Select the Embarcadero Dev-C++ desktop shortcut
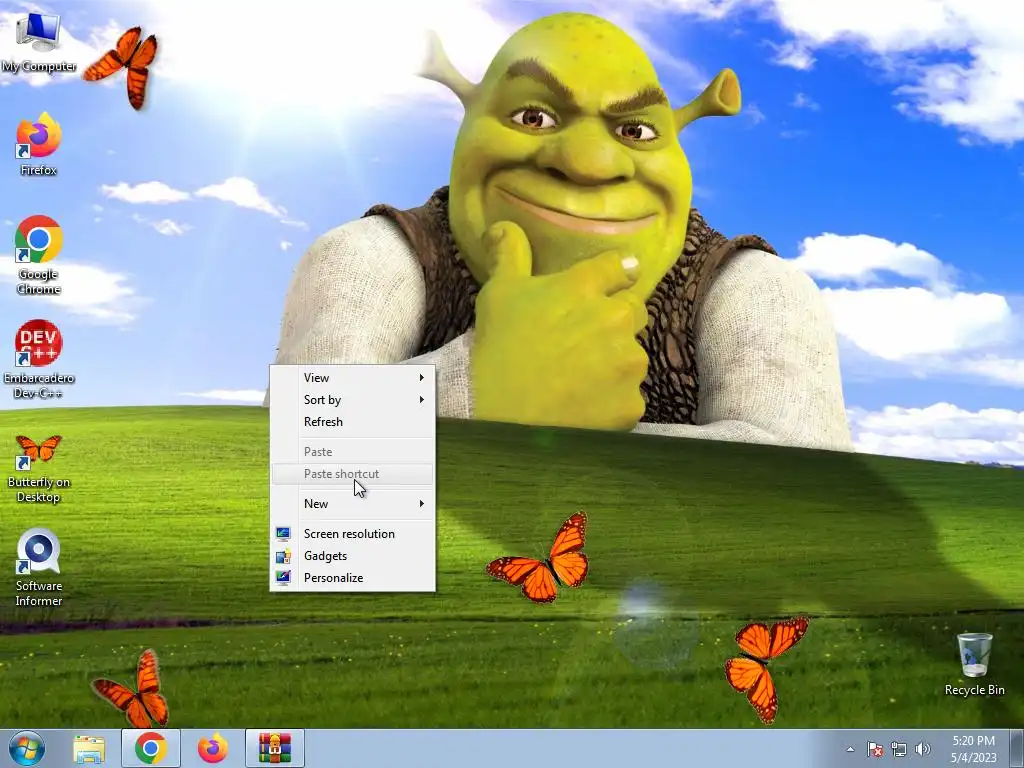This screenshot has width=1024, height=768. [38, 359]
